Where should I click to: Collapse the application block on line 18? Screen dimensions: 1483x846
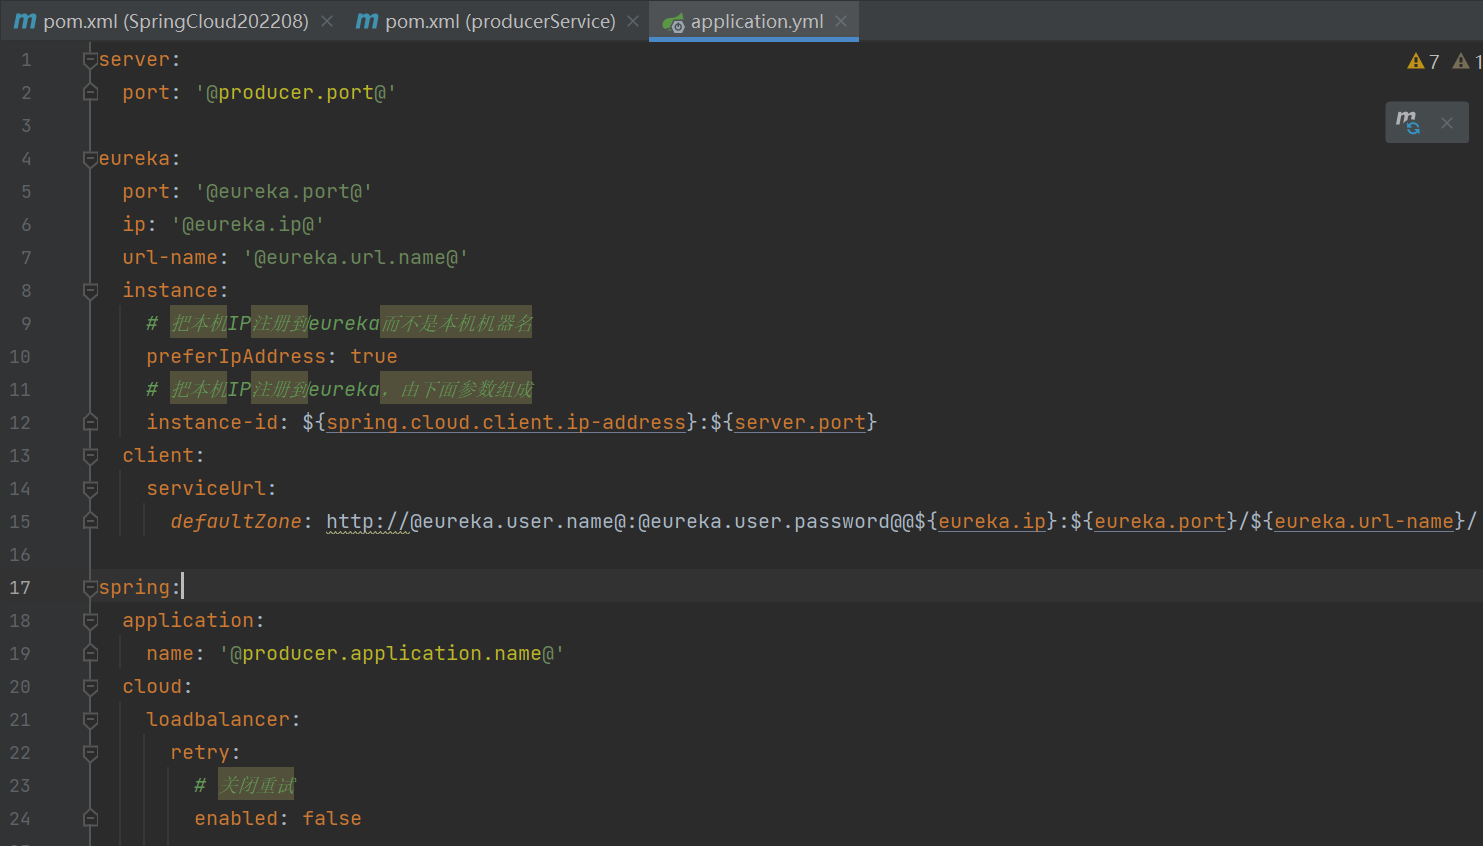[90, 621]
